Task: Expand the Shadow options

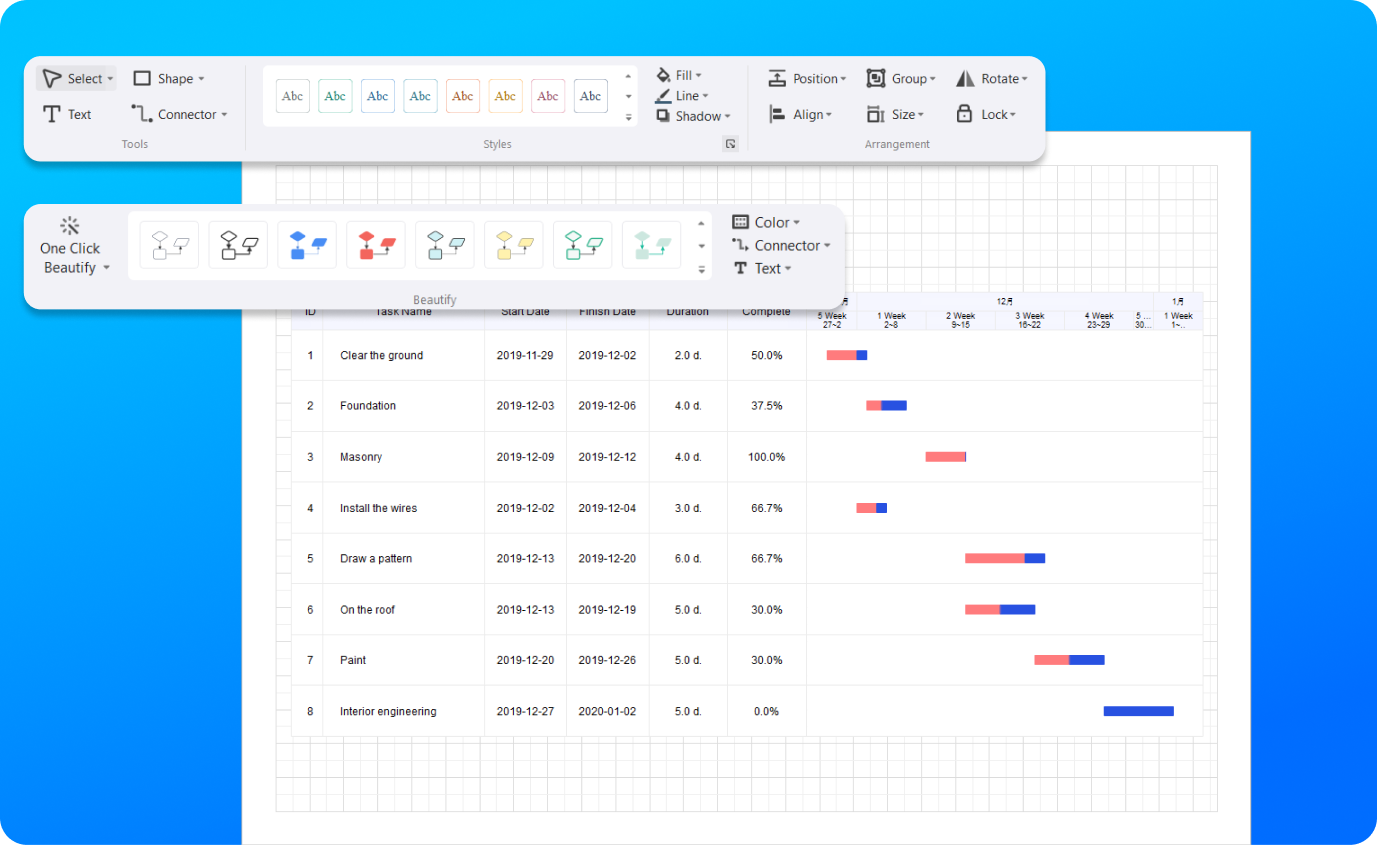Action: coord(694,116)
